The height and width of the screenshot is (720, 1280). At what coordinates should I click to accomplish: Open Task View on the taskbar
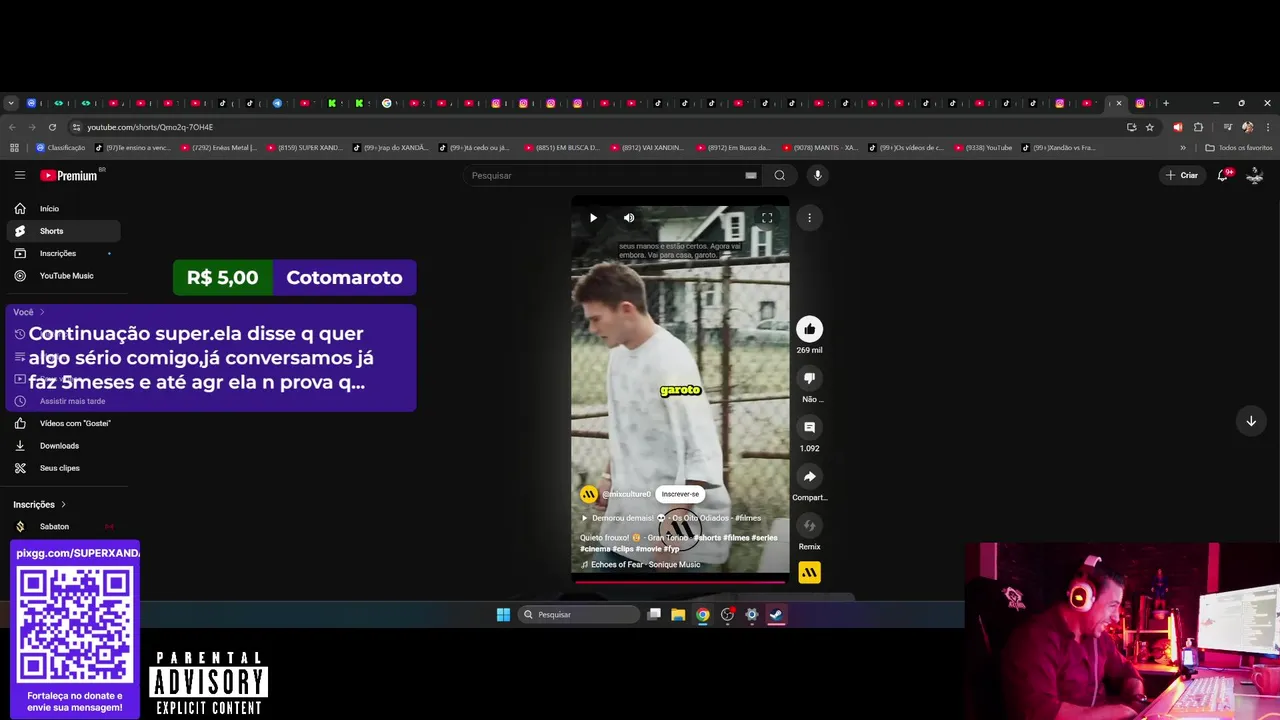(x=654, y=614)
